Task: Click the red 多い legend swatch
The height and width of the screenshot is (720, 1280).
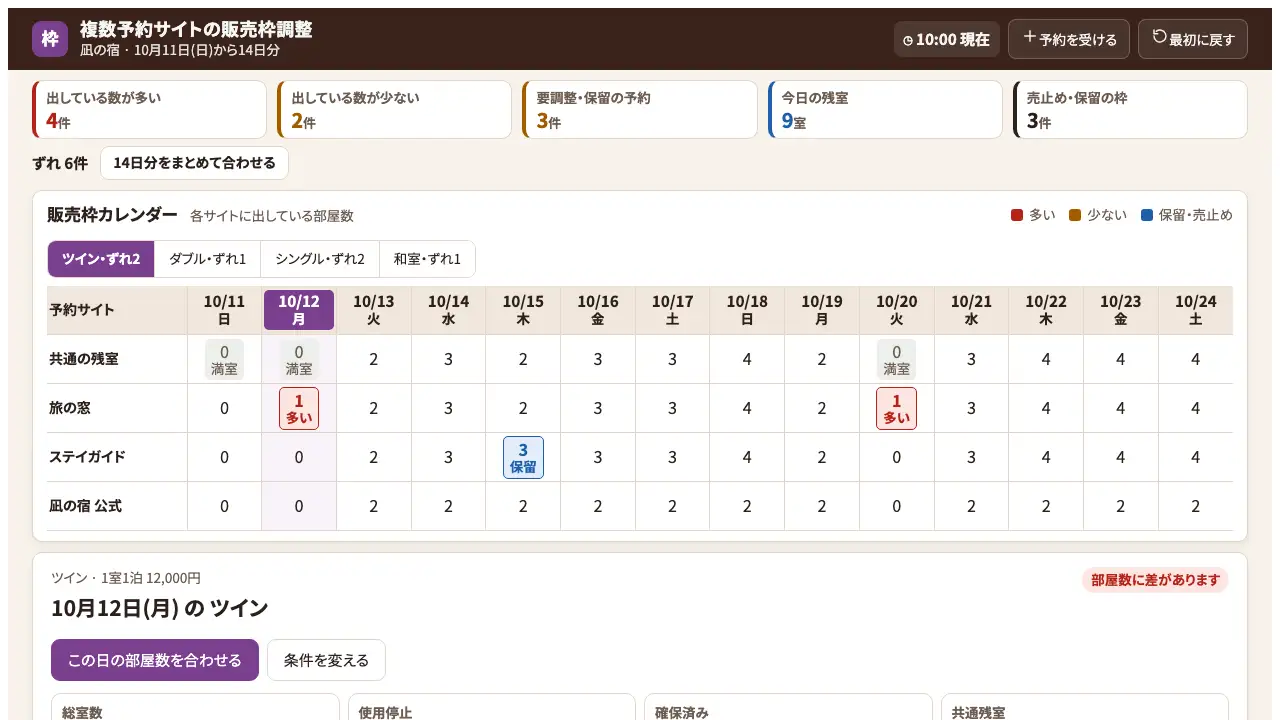Action: pyautogui.click(x=1017, y=215)
